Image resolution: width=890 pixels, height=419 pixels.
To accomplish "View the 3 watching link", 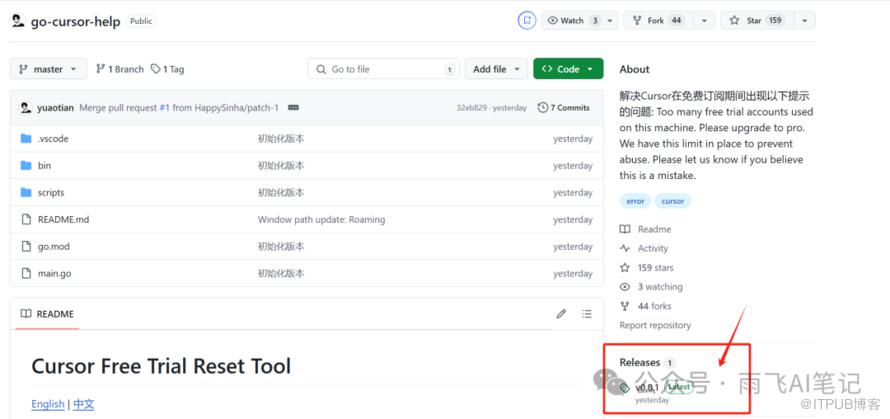I will [660, 287].
